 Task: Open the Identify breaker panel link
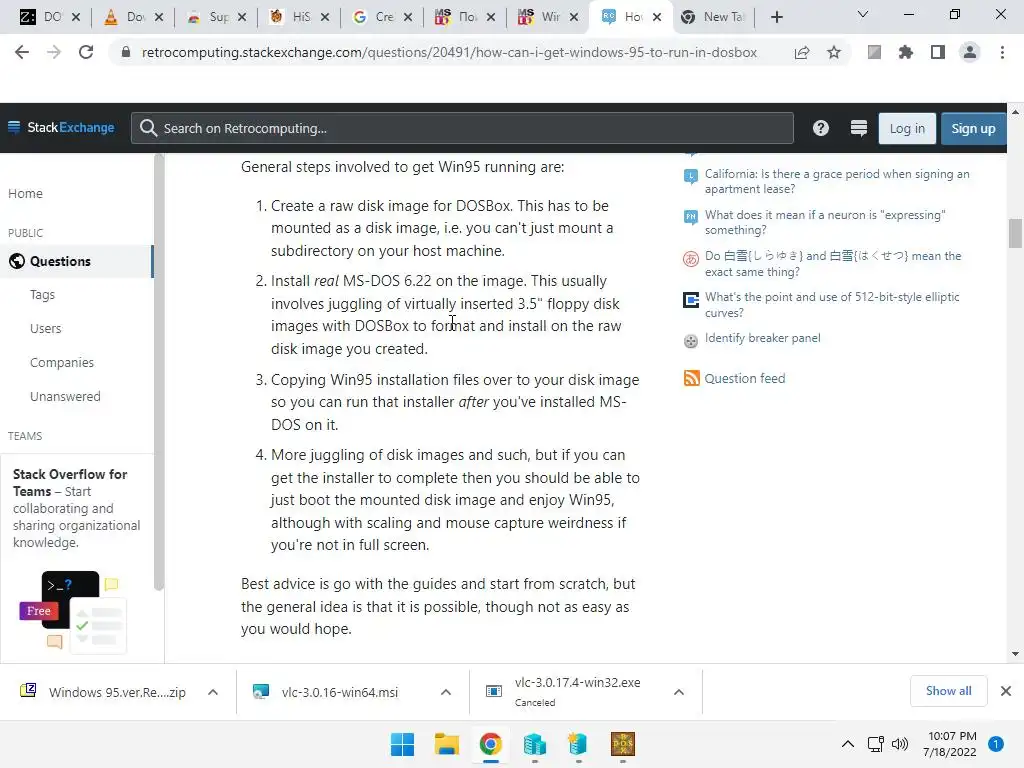coord(762,338)
